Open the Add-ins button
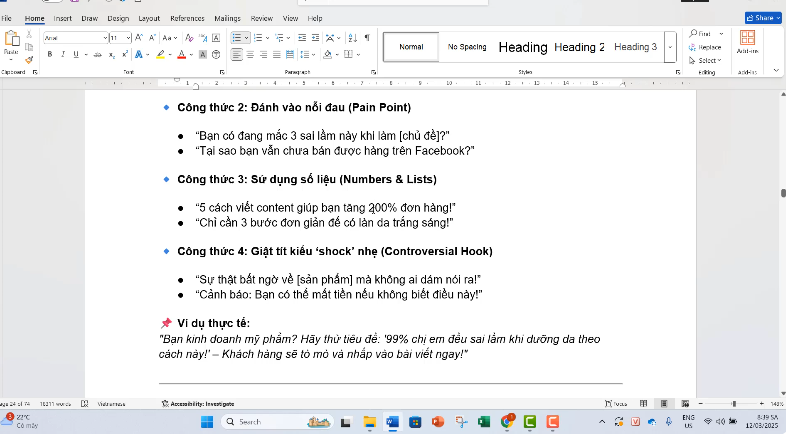The height and width of the screenshot is (434, 786). pyautogui.click(x=747, y=42)
